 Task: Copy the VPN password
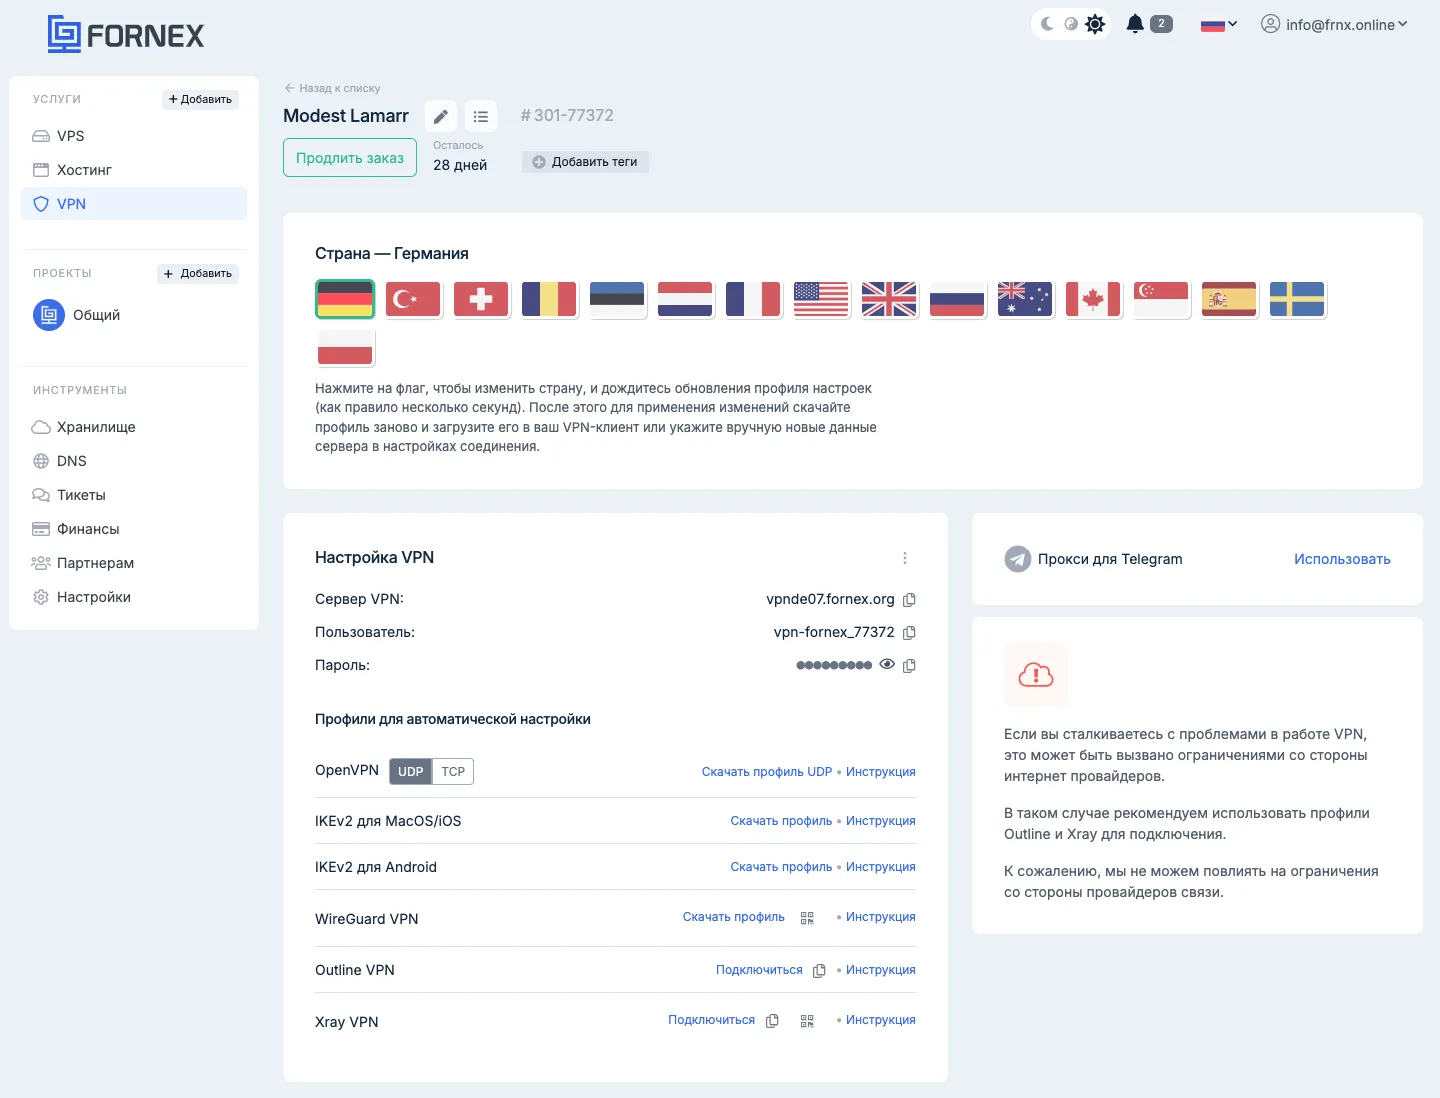(909, 666)
